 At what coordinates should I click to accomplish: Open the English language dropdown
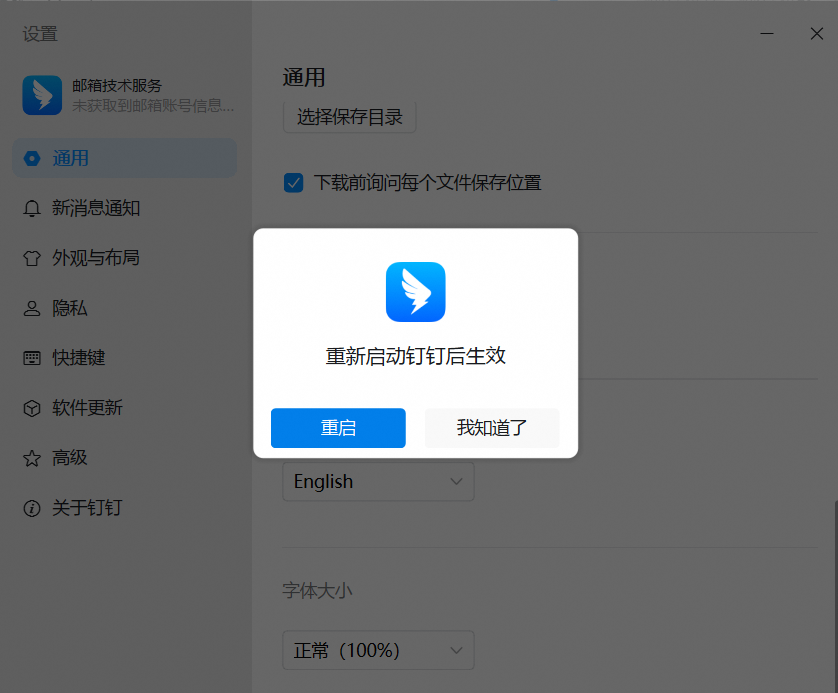point(378,481)
